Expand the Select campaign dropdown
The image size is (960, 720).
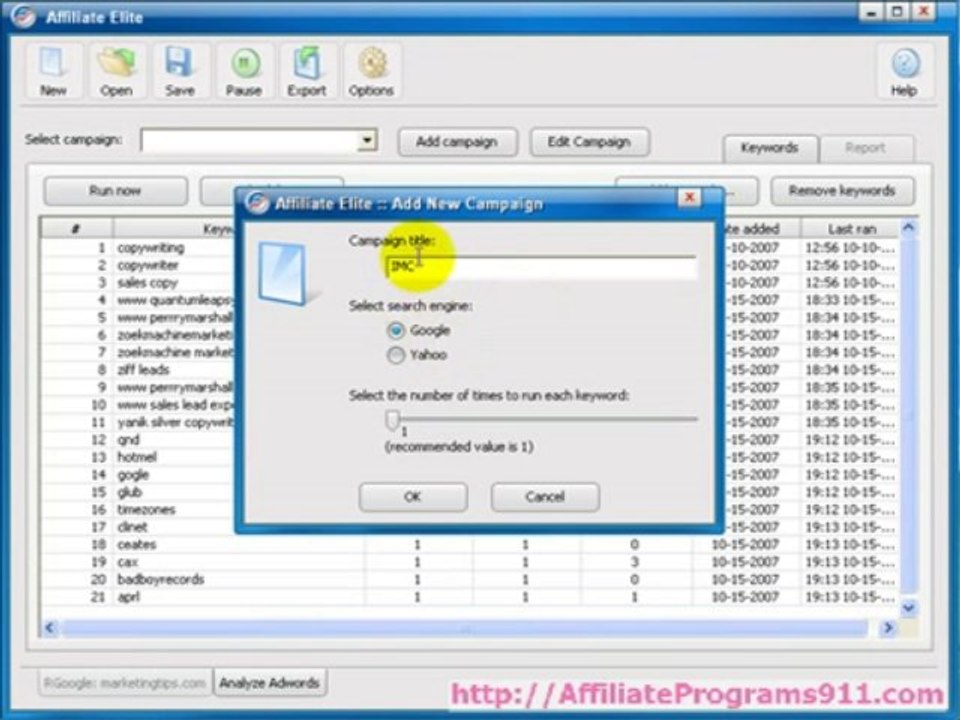366,140
